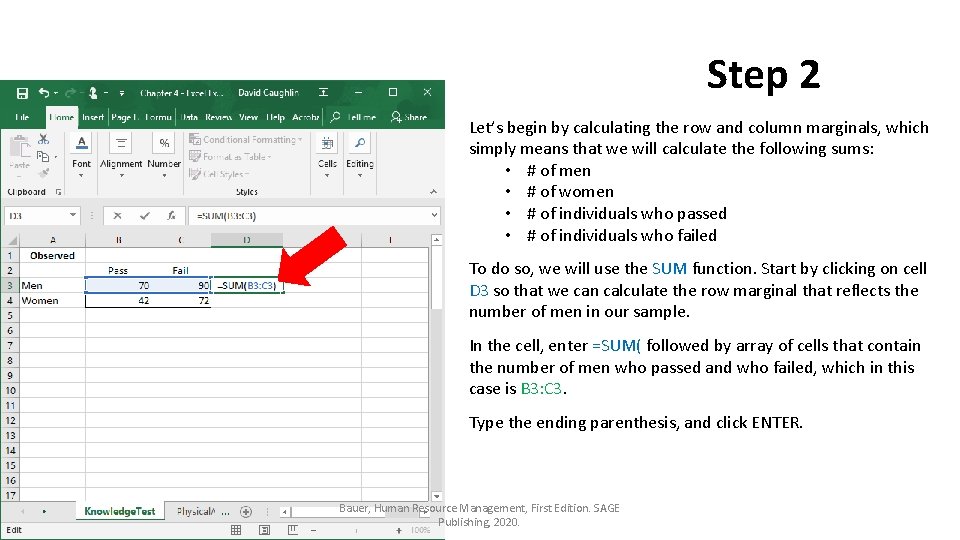960x540 pixels.
Task: Open Insert Function fx icon
Action: pos(171,216)
